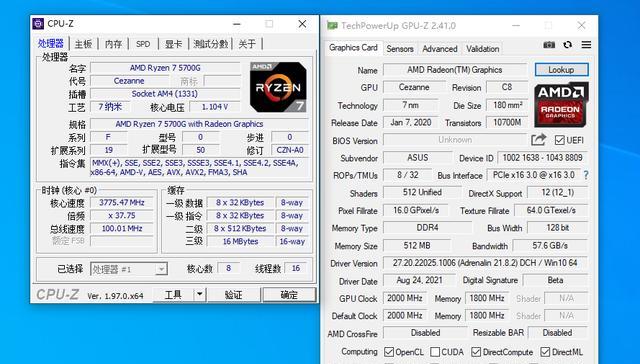Click the CPU name field AMD Ryzen 7 5700G

tap(165, 68)
